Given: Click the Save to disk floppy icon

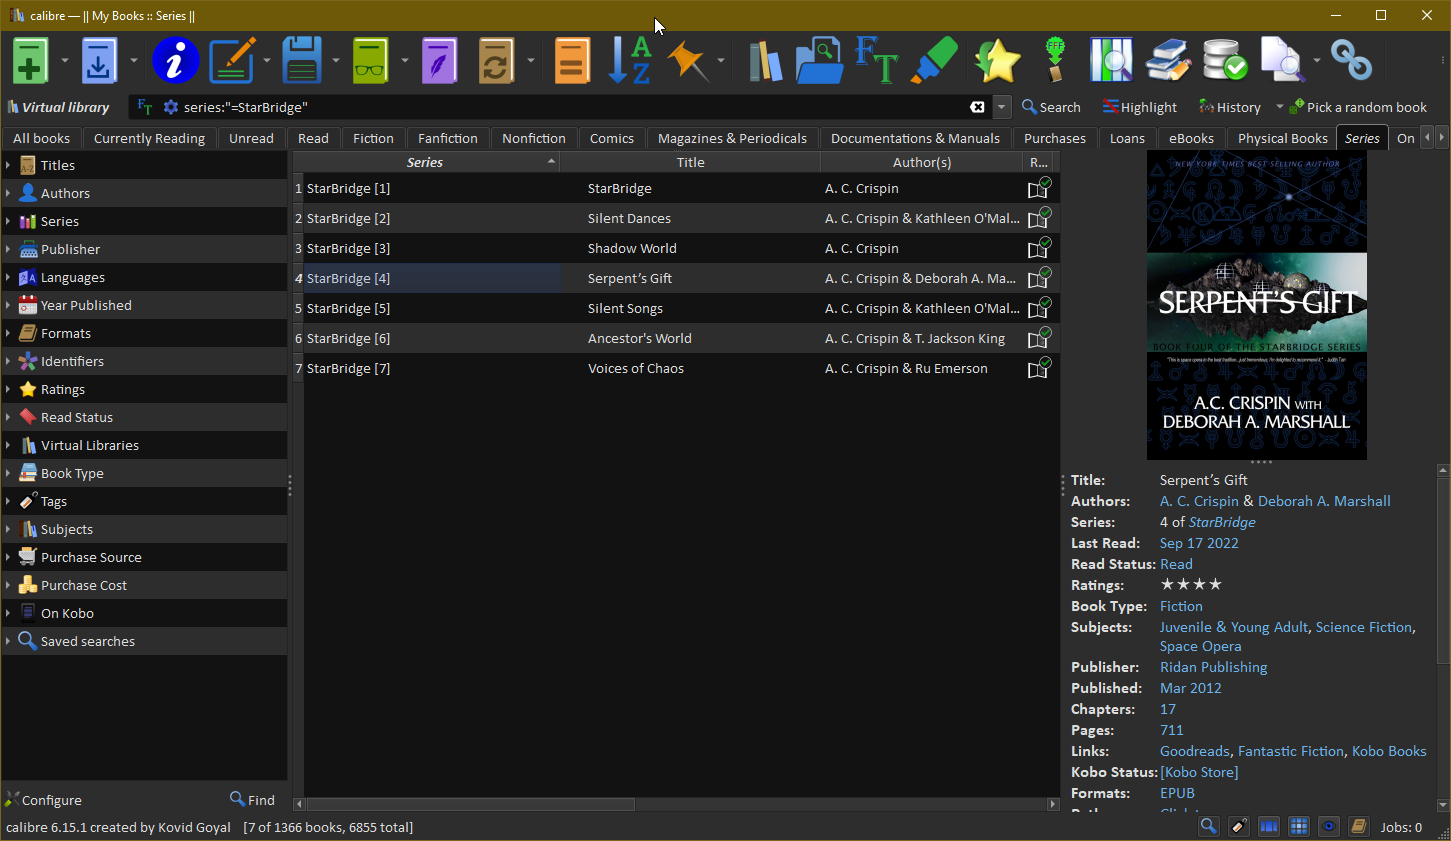Looking at the screenshot, I should (301, 61).
